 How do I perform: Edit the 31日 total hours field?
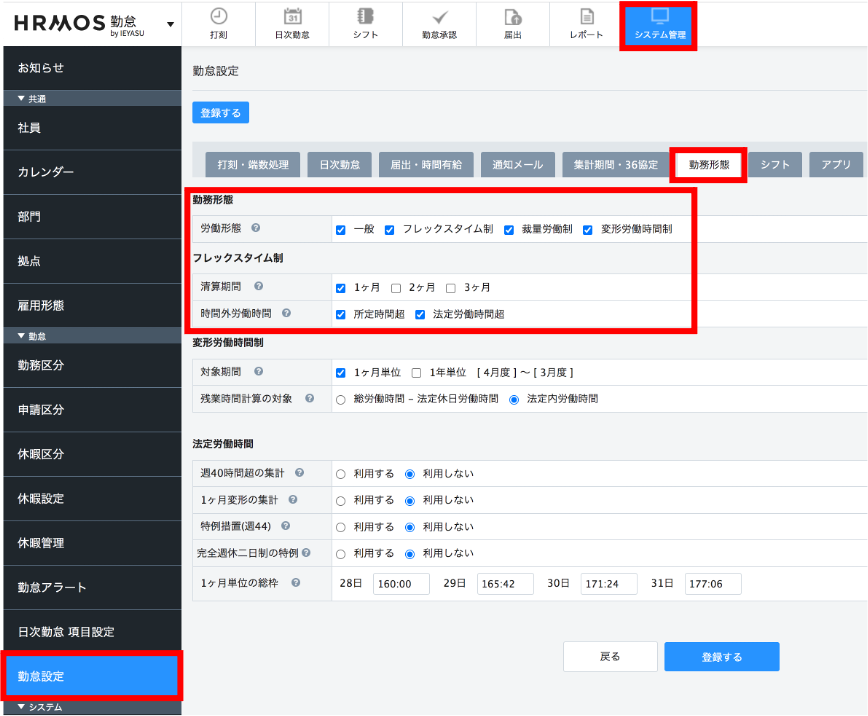[x=713, y=584]
